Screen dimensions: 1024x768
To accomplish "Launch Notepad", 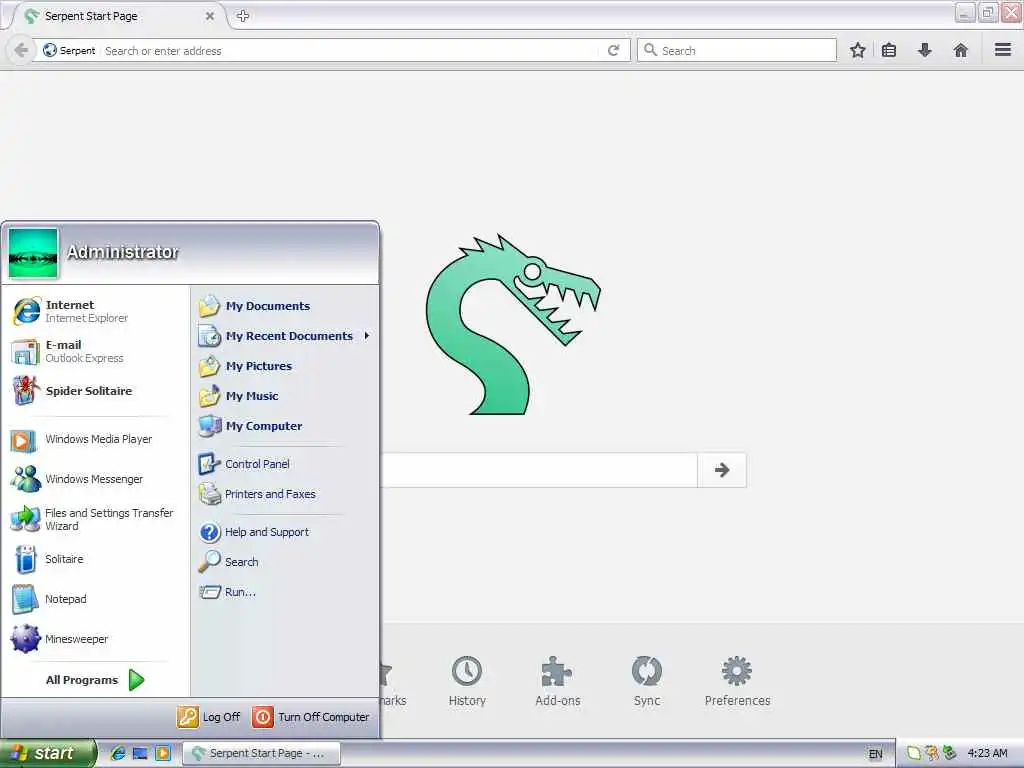I will pyautogui.click(x=49, y=599).
